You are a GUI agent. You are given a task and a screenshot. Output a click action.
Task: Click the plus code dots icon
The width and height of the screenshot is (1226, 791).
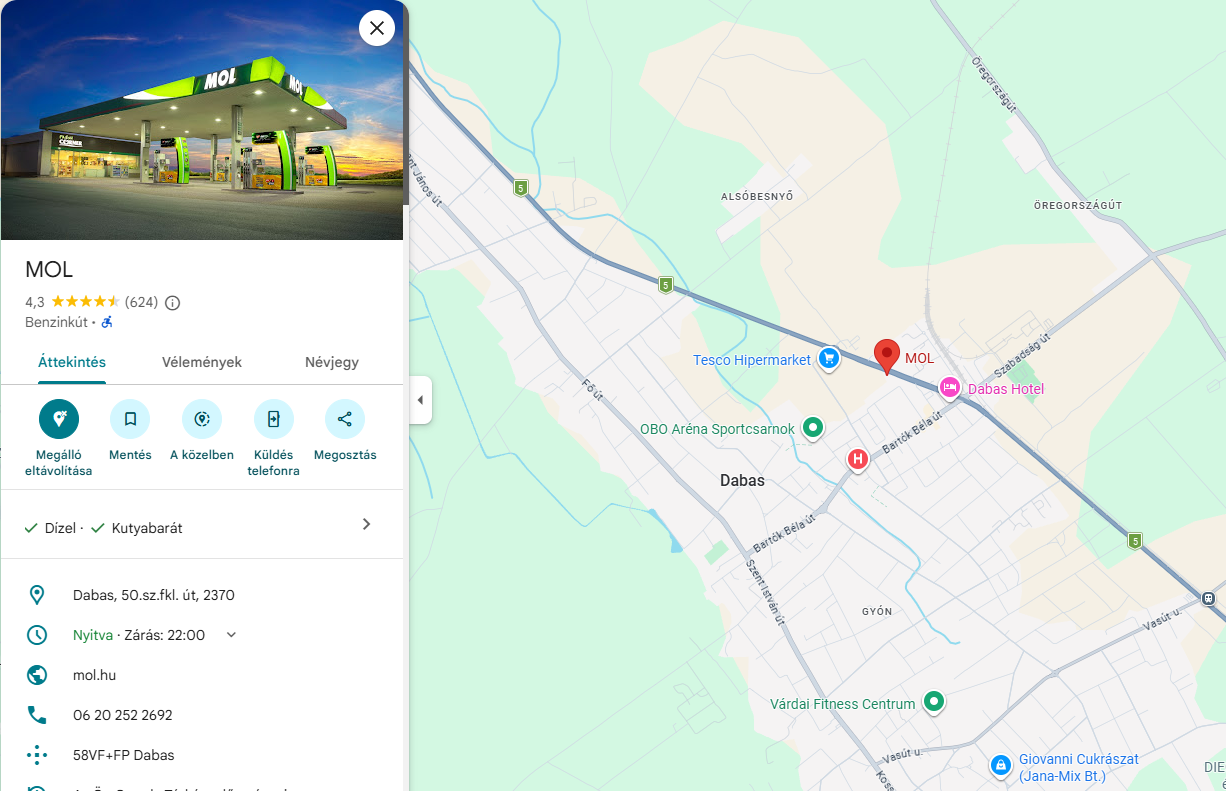tap(37, 755)
